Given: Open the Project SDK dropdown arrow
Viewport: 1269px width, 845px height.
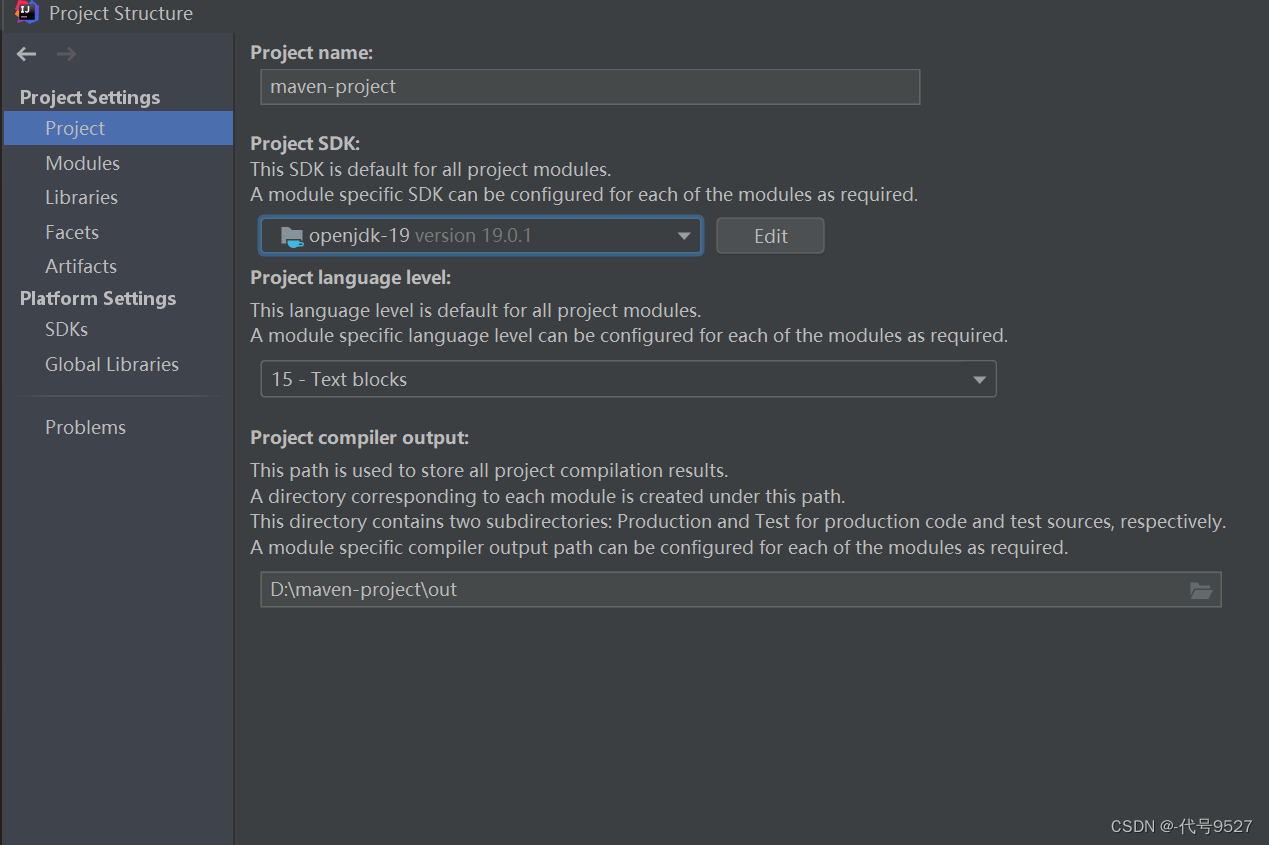Looking at the screenshot, I should tap(684, 236).
